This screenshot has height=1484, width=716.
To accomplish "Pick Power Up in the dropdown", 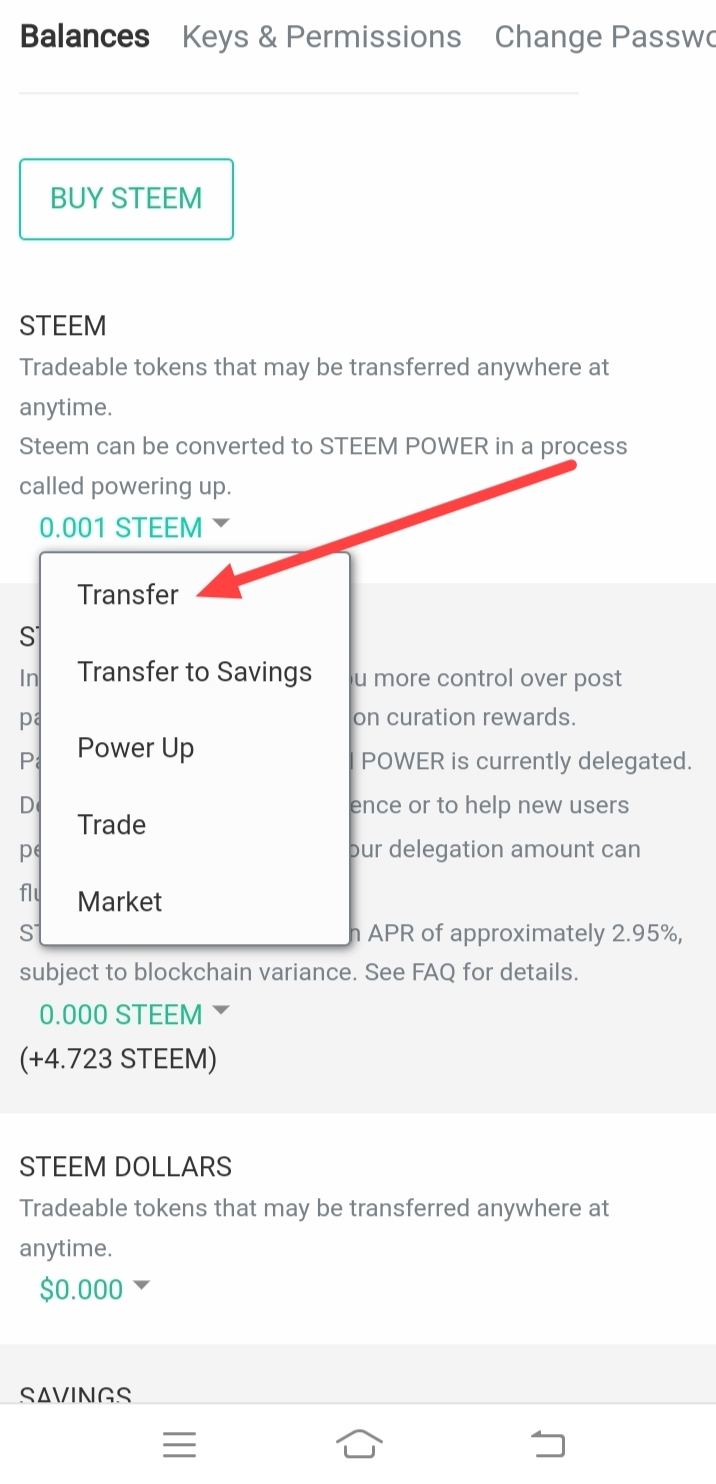I will pyautogui.click(x=136, y=748).
